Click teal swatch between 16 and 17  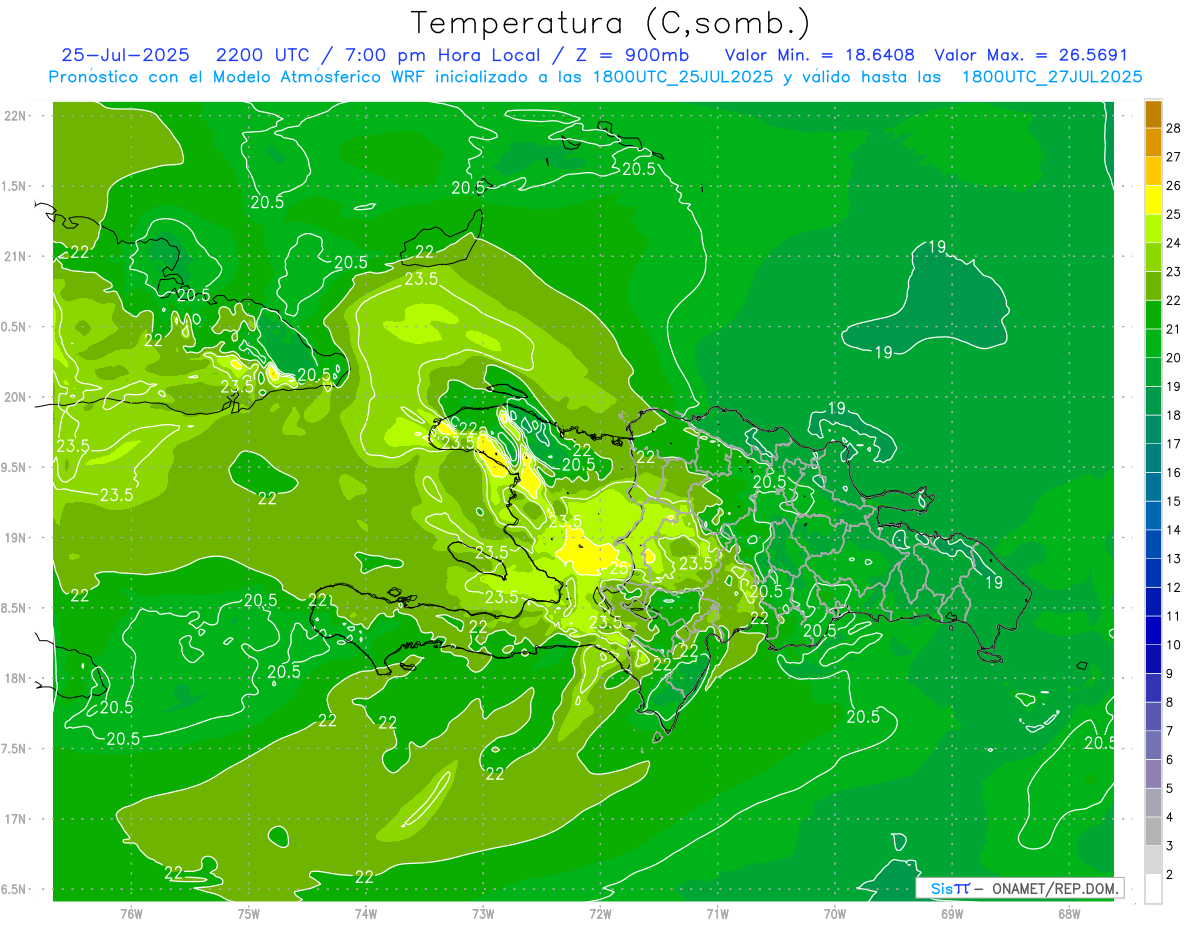[x=1153, y=459]
